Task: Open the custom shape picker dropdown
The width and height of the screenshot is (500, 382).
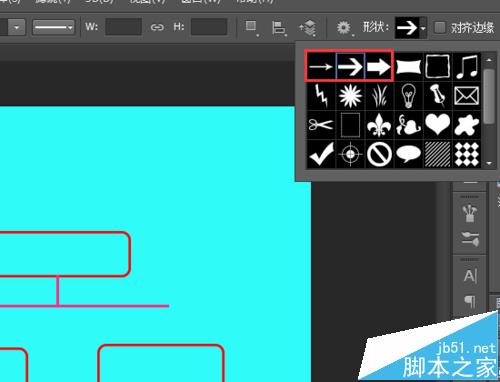Action: pyautogui.click(x=423, y=28)
